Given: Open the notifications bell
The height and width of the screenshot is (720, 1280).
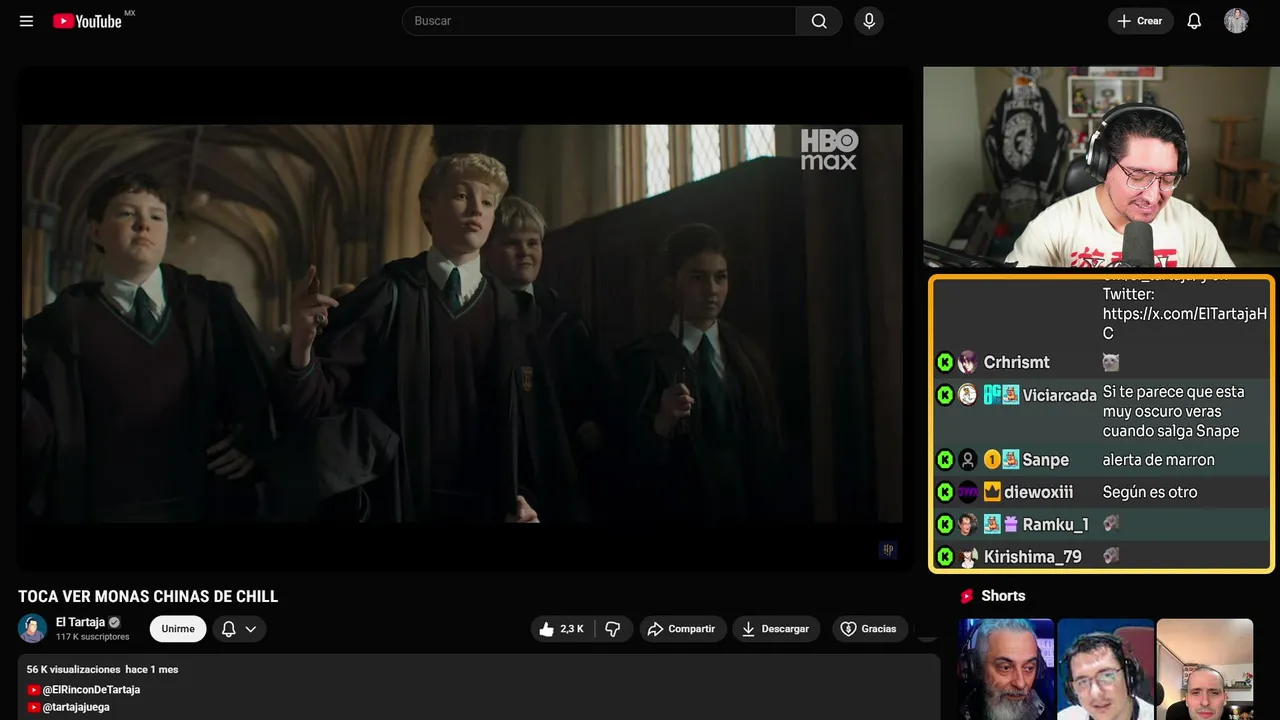Looking at the screenshot, I should click(1194, 21).
